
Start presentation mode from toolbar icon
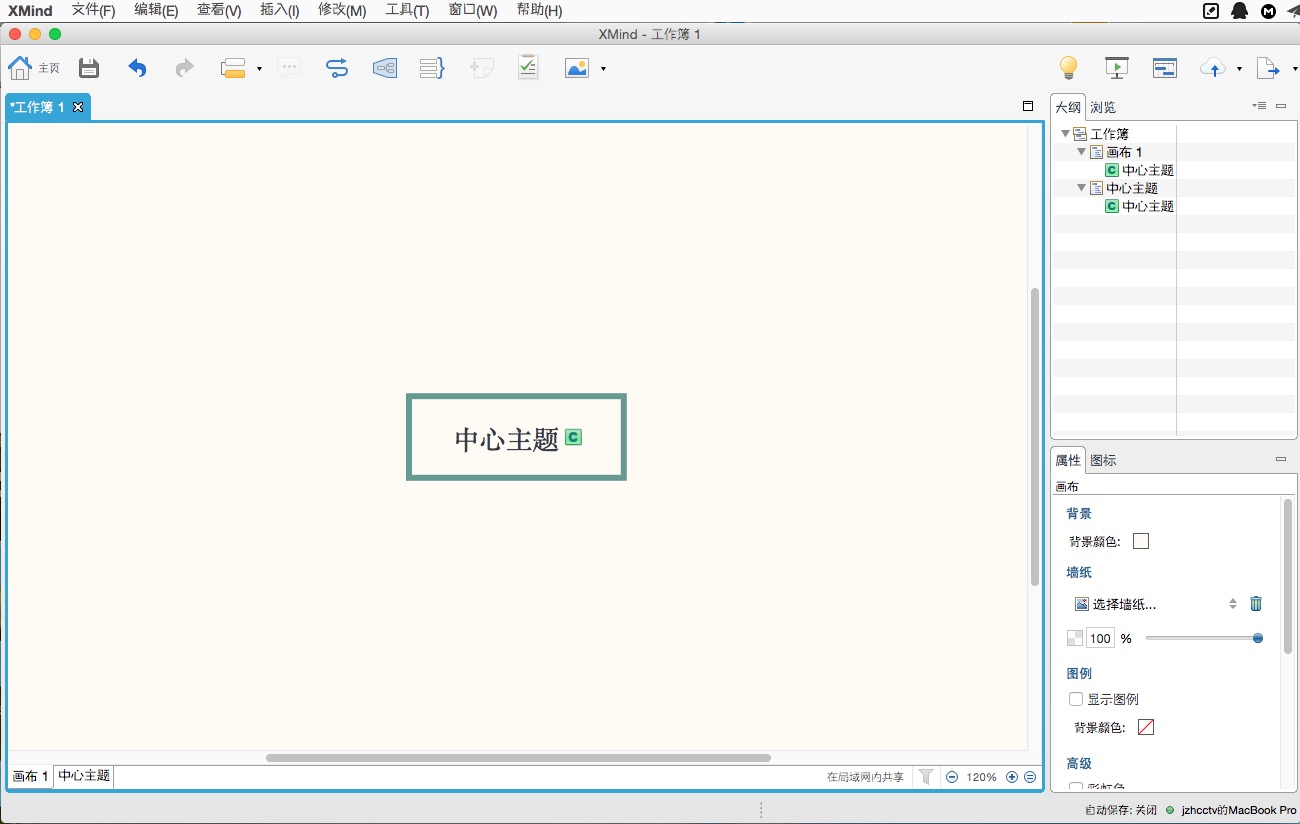(1116, 68)
